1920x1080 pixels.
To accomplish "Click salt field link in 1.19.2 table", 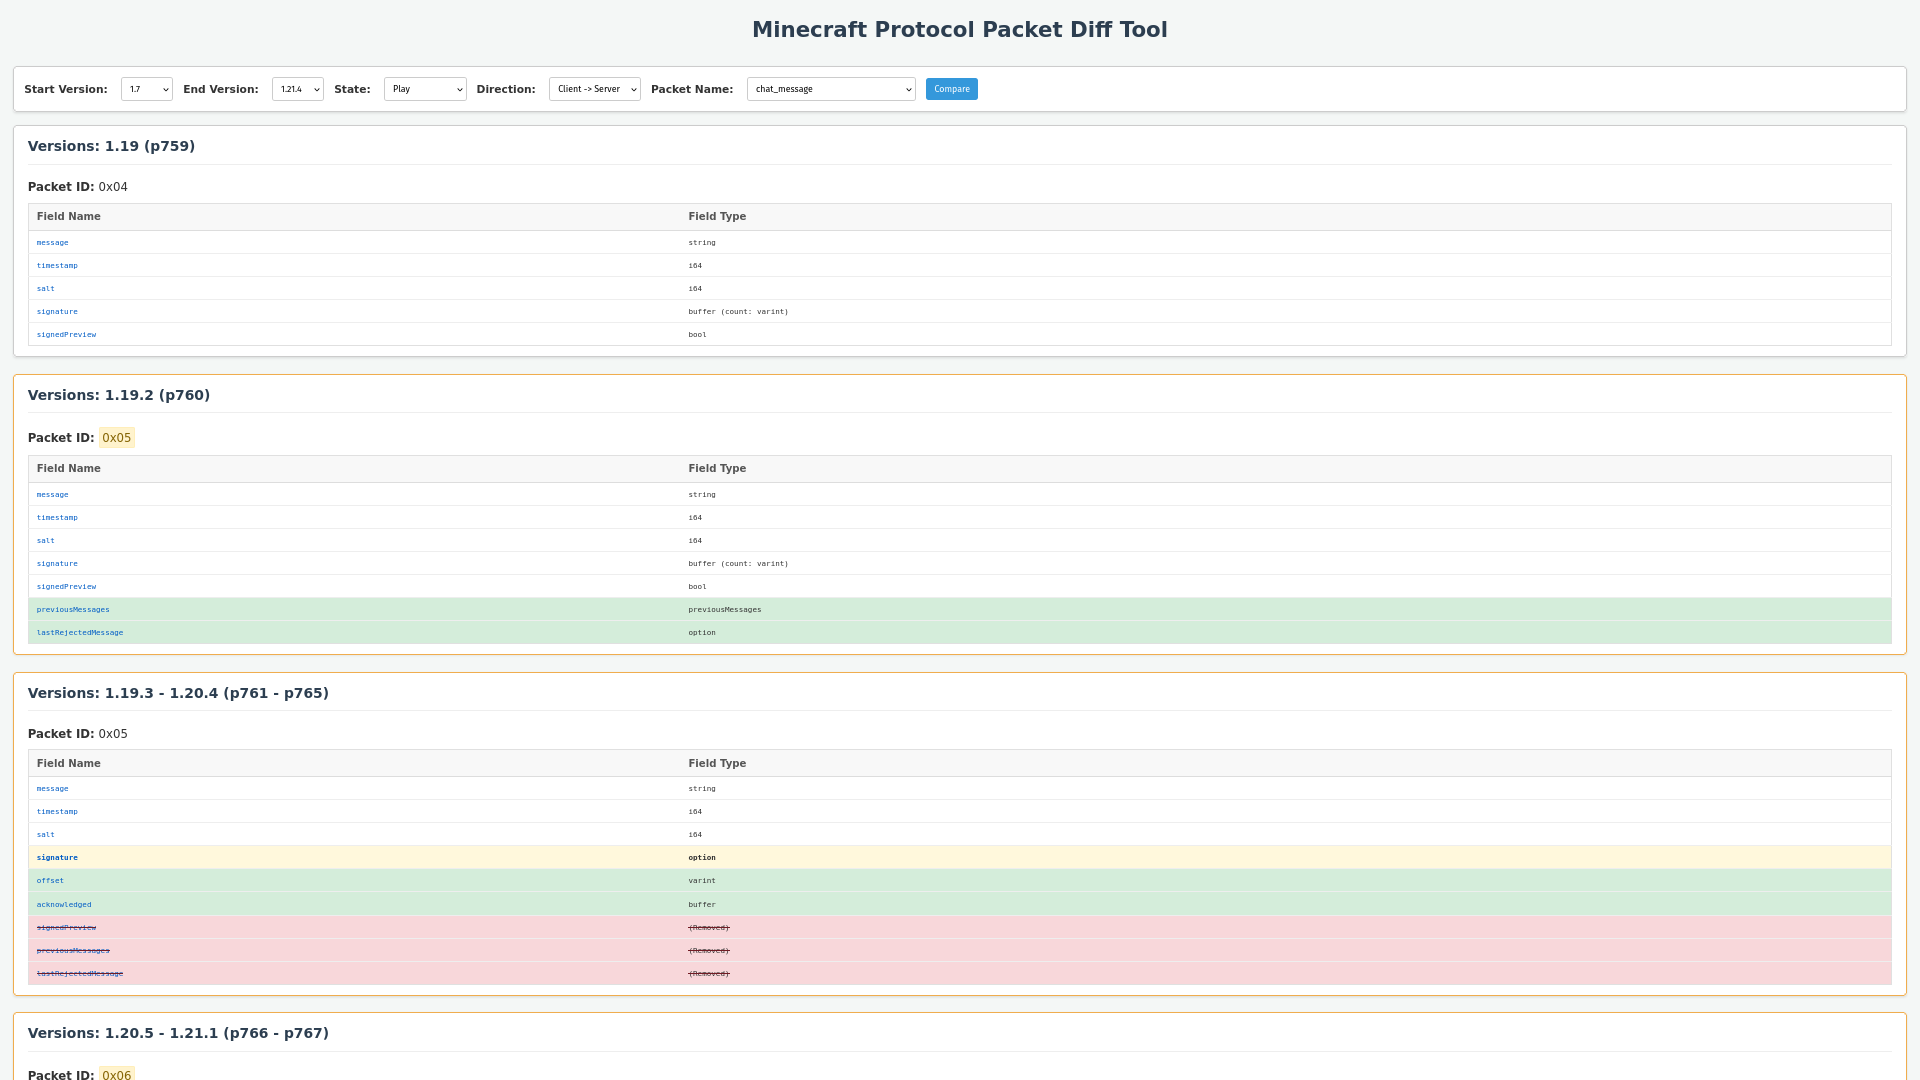I will pos(46,541).
